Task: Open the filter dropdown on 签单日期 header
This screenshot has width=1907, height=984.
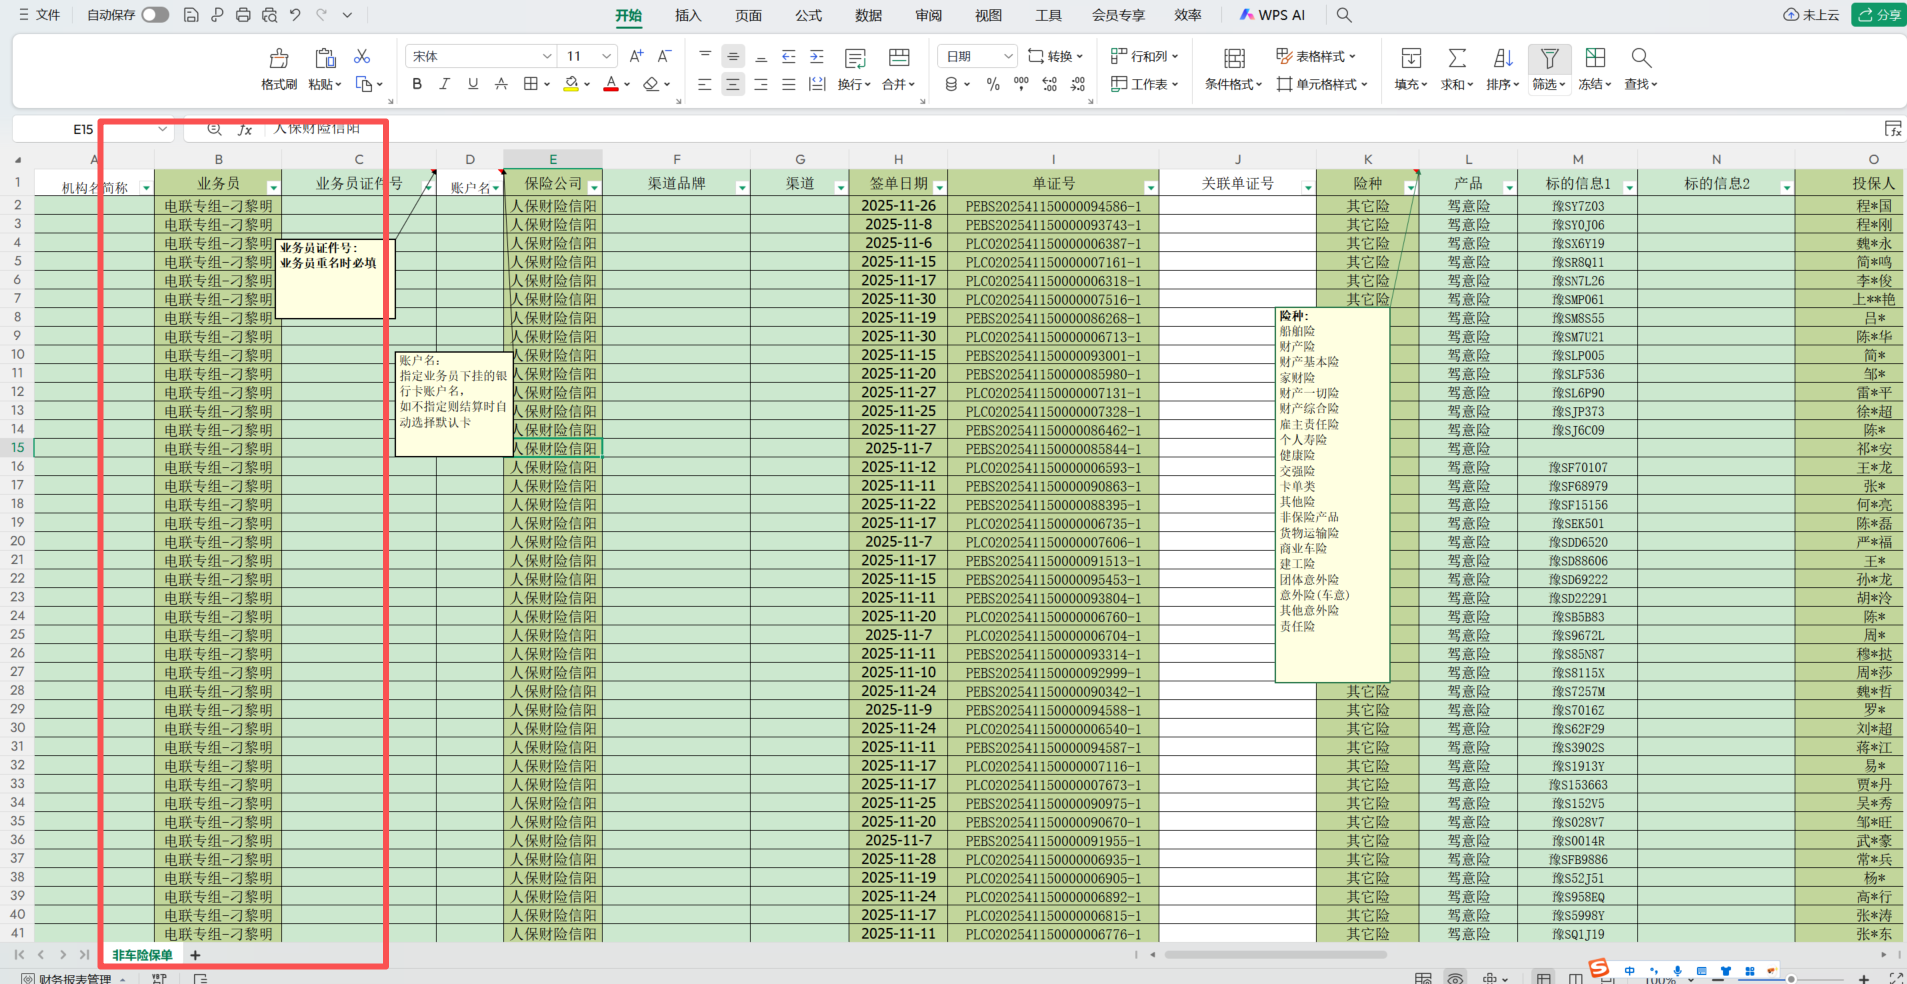Action: [x=938, y=187]
